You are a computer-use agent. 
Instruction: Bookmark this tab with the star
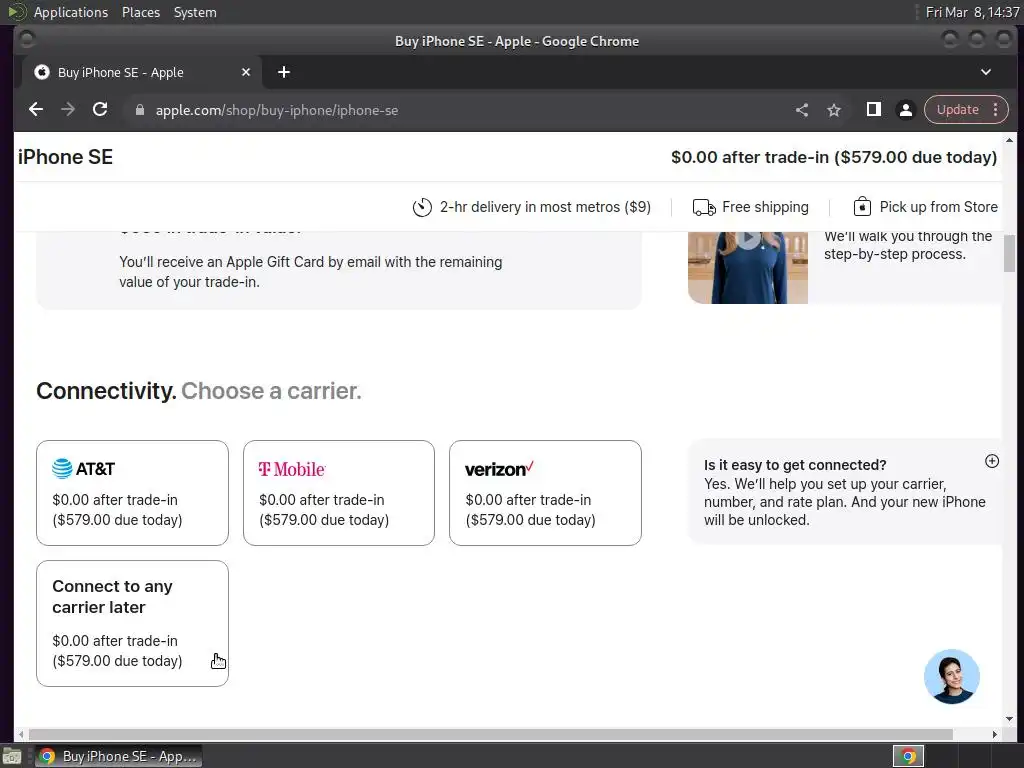pyautogui.click(x=834, y=110)
